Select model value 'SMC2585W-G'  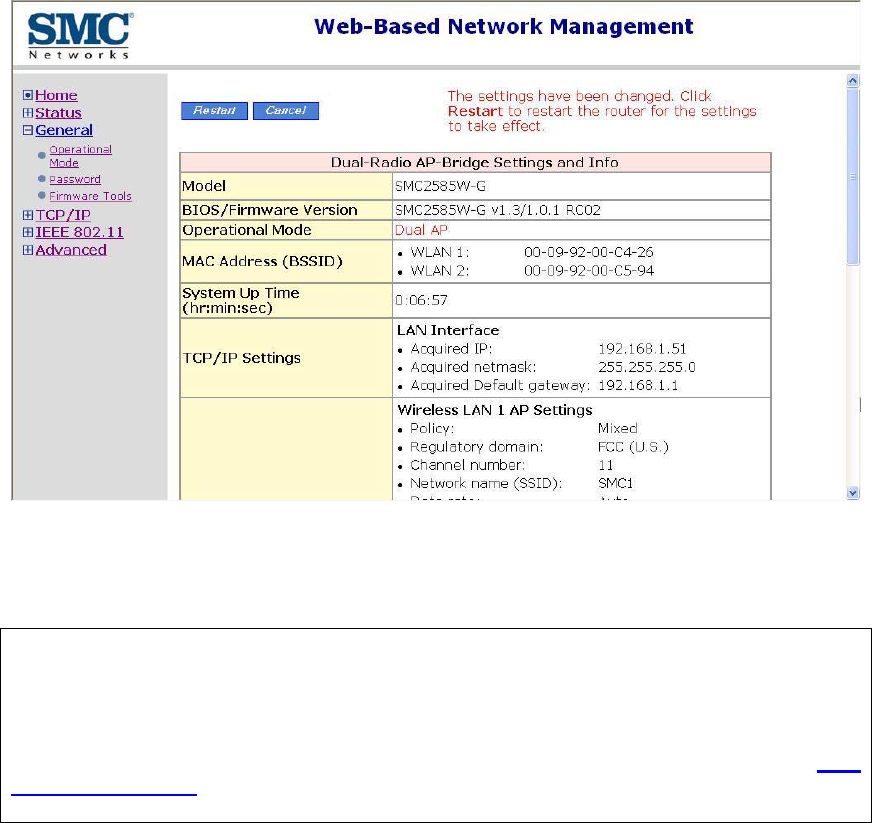click(x=440, y=186)
